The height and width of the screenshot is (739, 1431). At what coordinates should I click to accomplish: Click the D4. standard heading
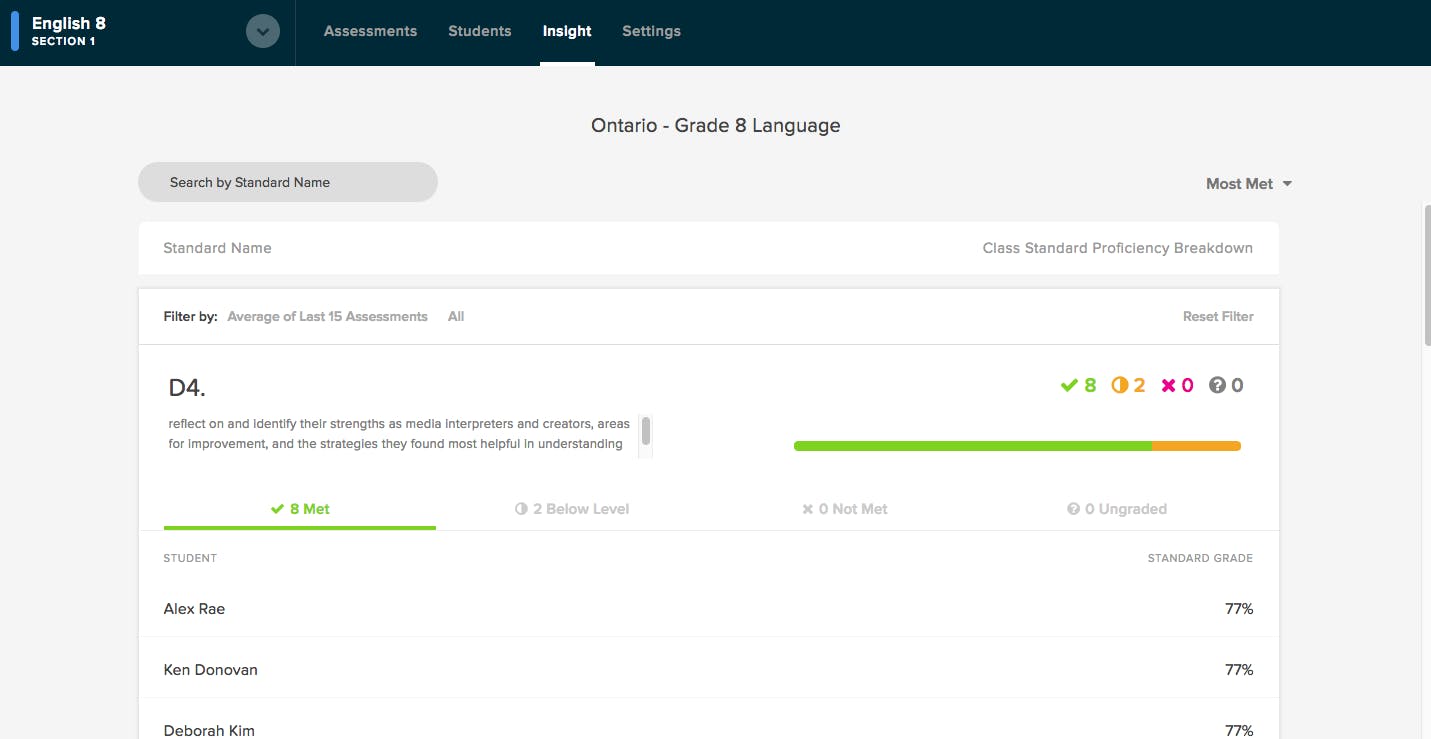tap(187, 388)
